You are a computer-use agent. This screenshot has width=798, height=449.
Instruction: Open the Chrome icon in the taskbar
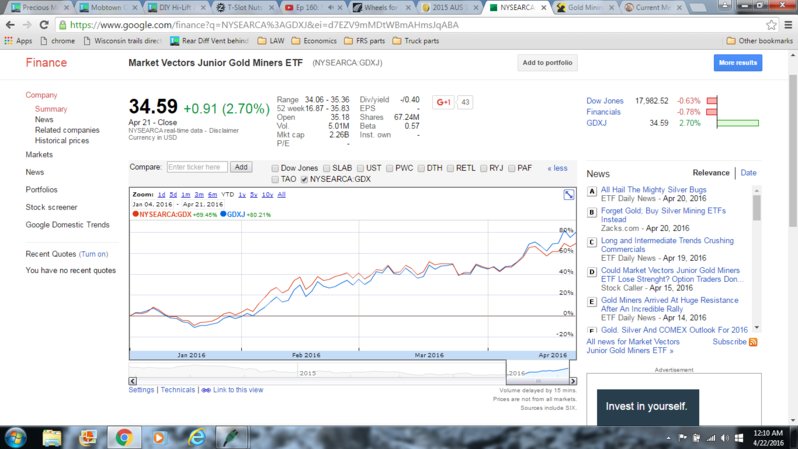pyautogui.click(x=124, y=438)
